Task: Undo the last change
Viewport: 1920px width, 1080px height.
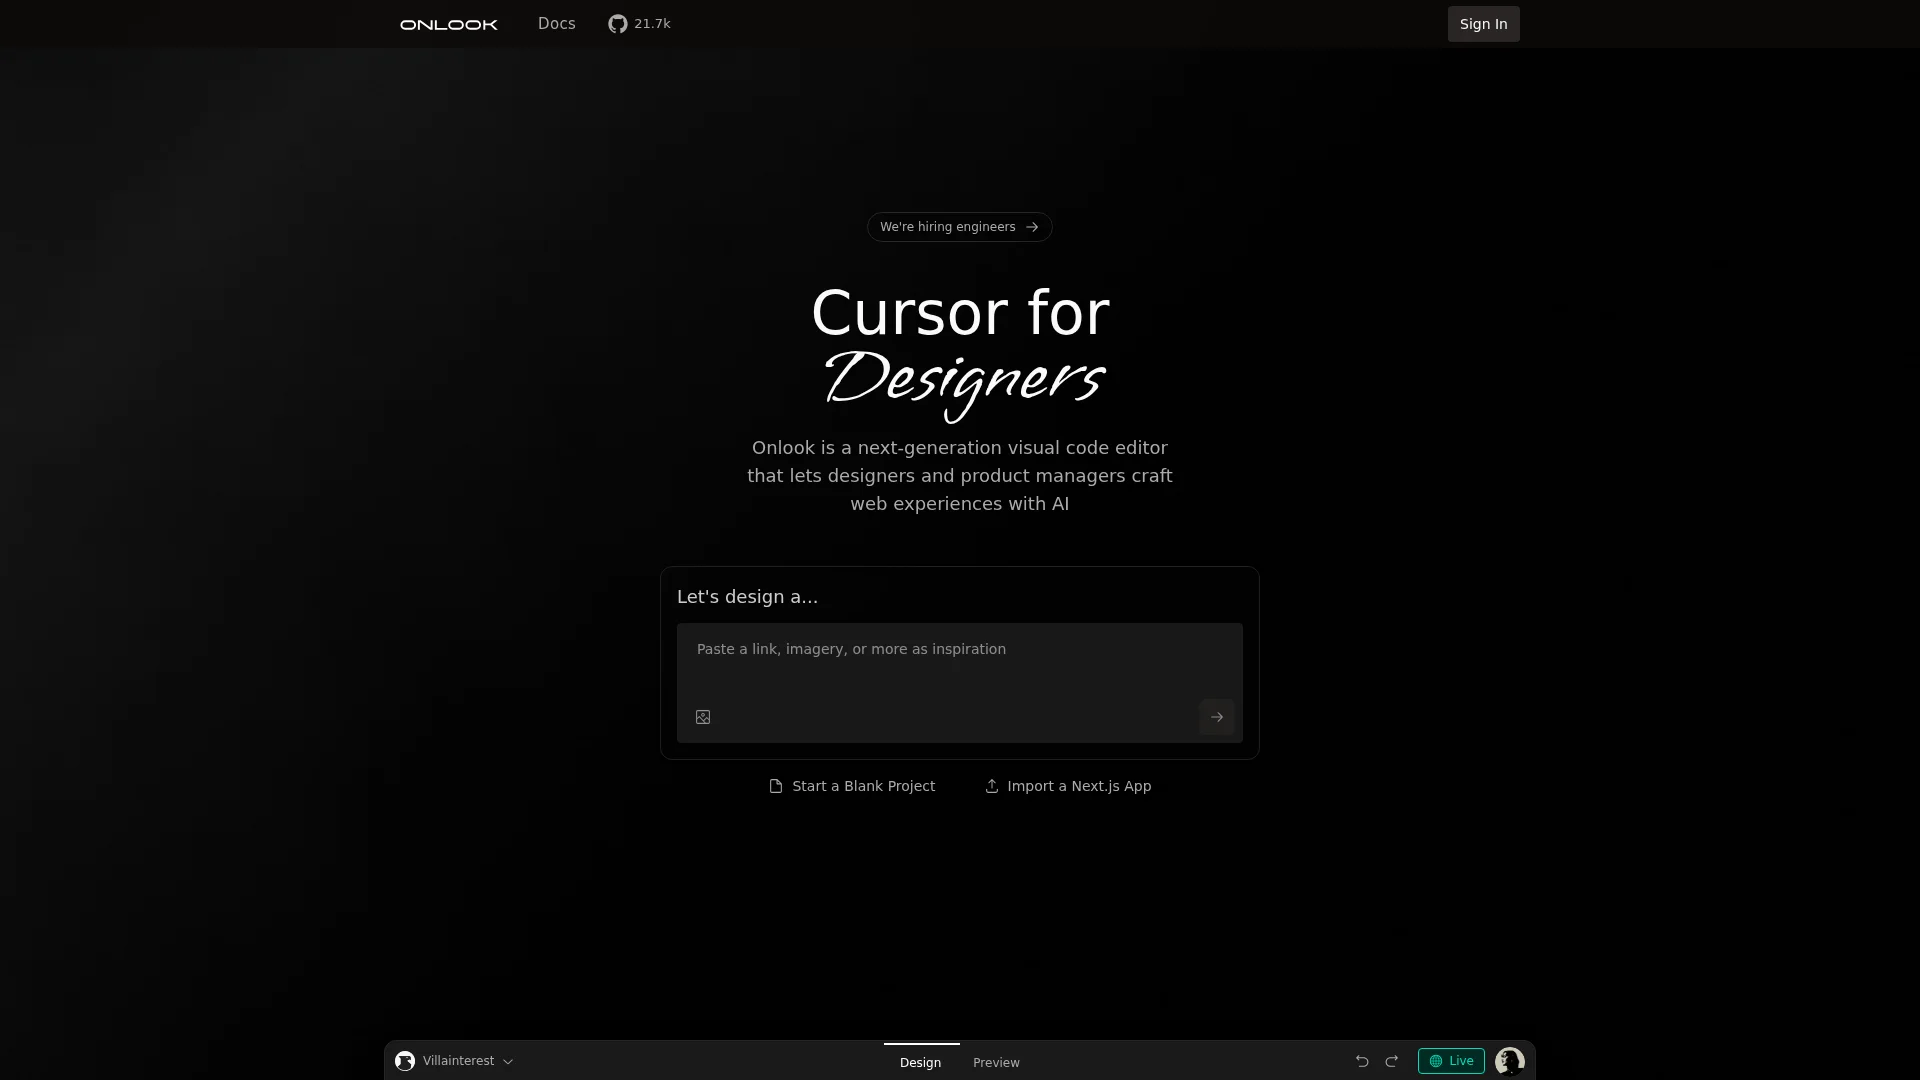Action: click(x=1362, y=1061)
